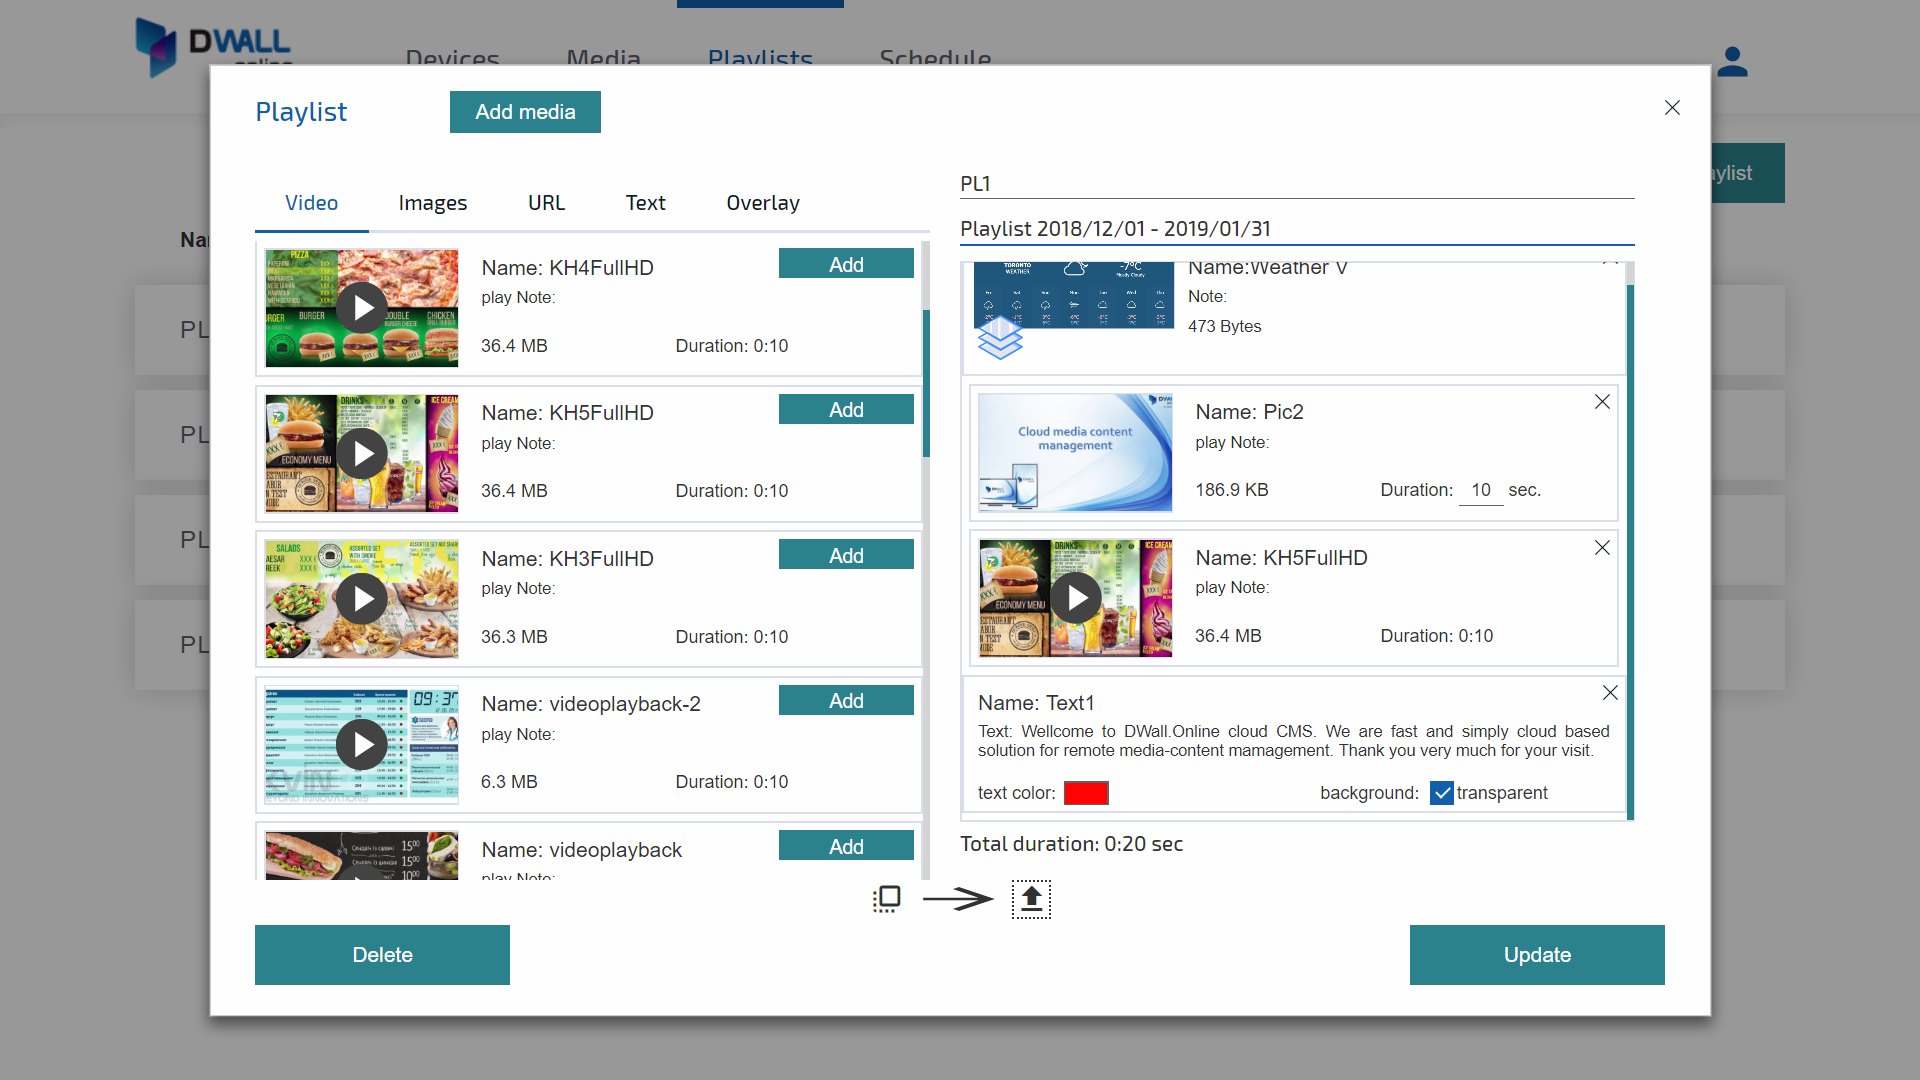
Task: Click the Delete playlist button
Action: 382,955
